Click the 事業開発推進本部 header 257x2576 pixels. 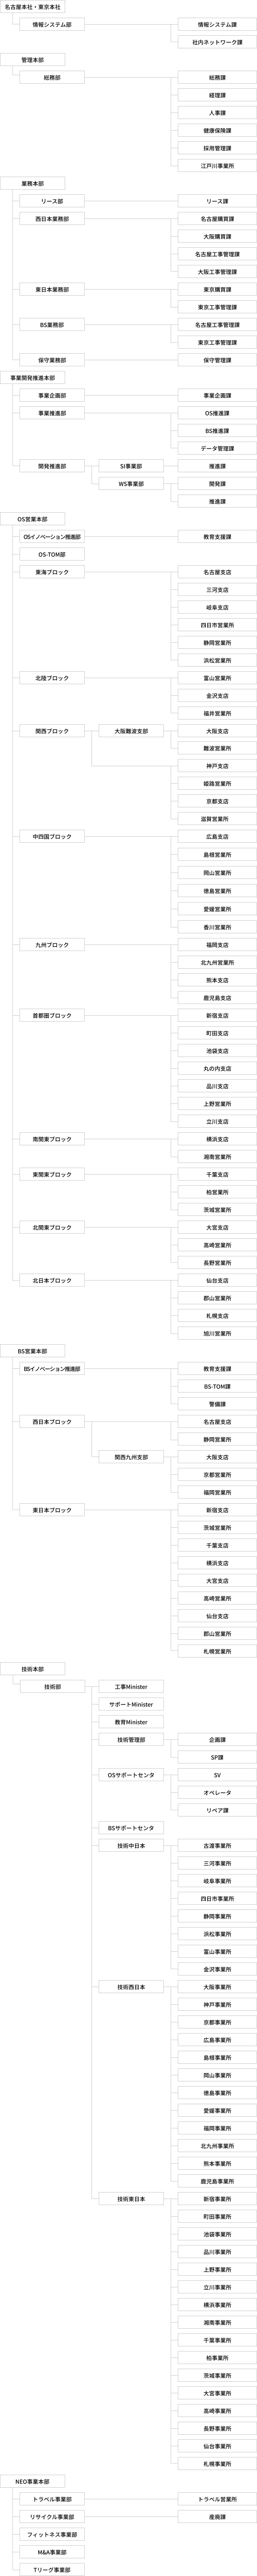point(33,378)
